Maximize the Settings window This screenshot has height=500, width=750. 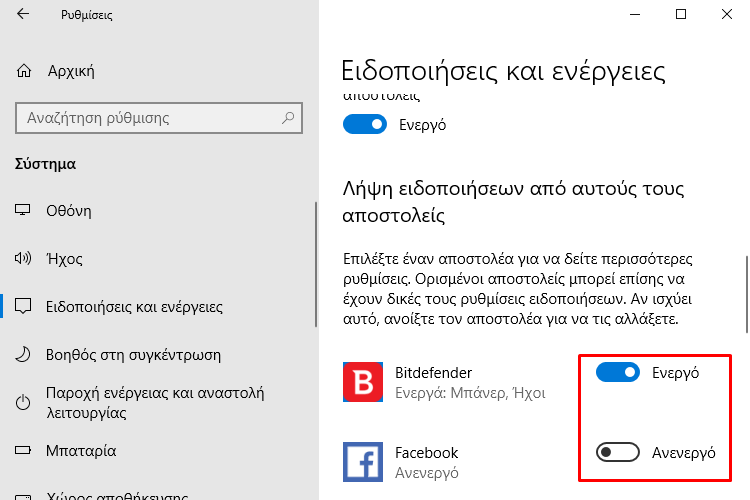[681, 14]
